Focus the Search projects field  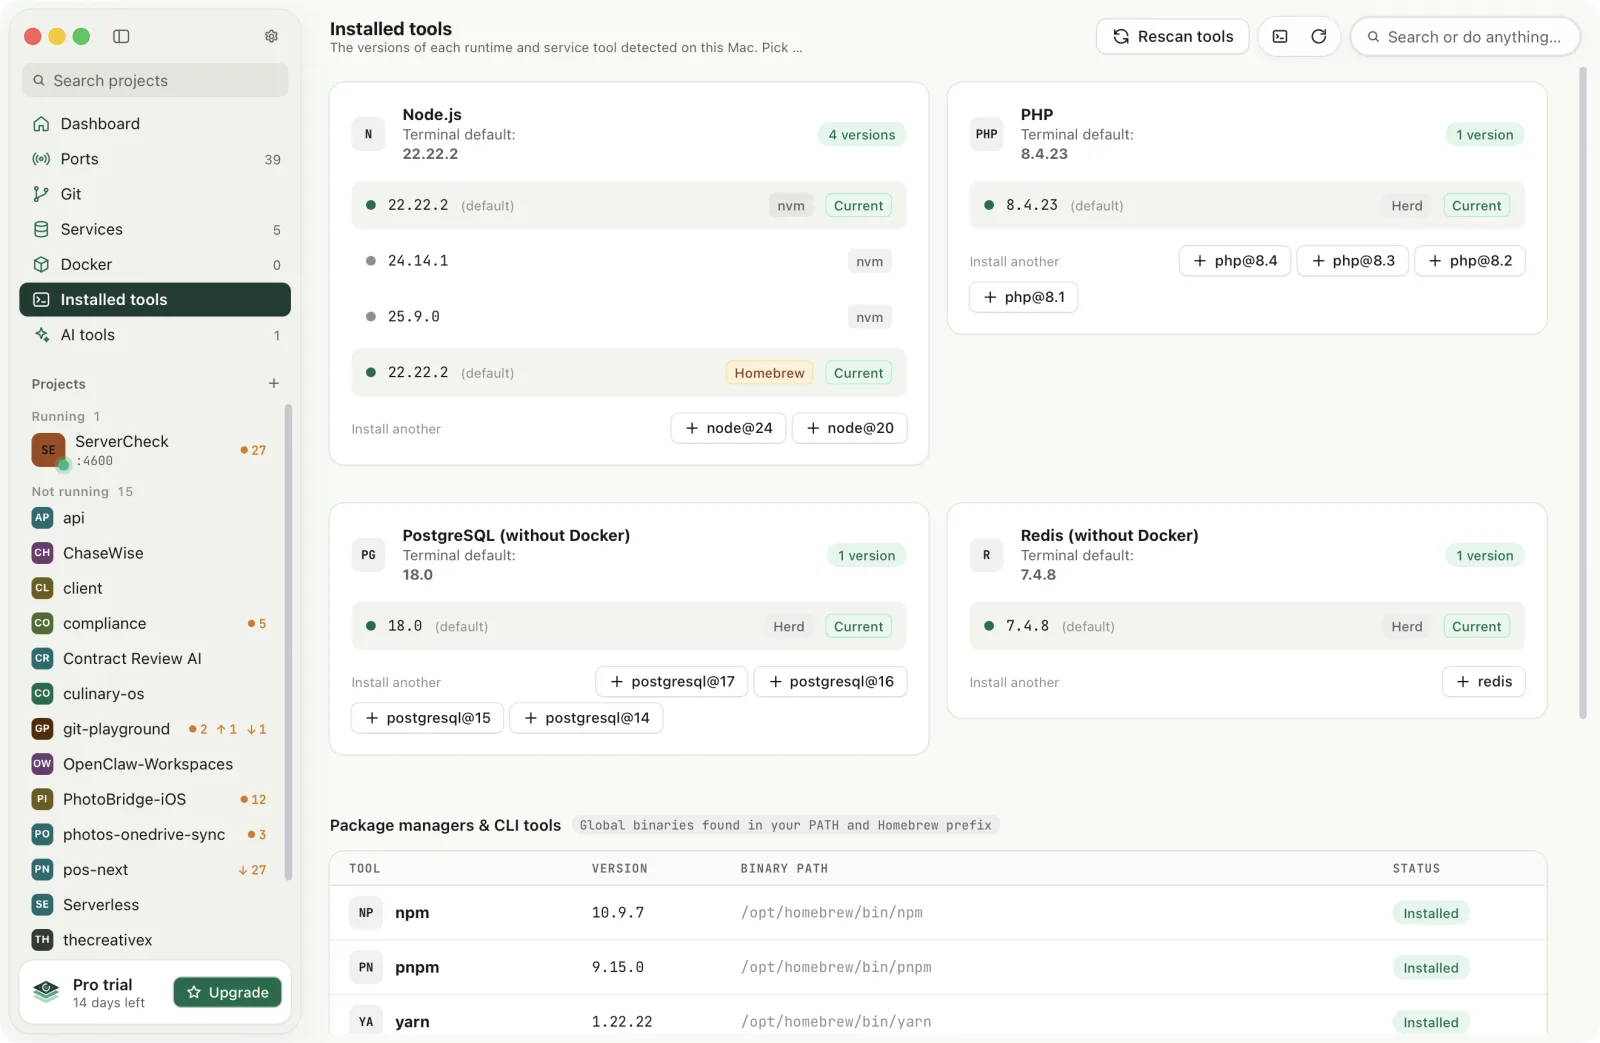point(155,81)
